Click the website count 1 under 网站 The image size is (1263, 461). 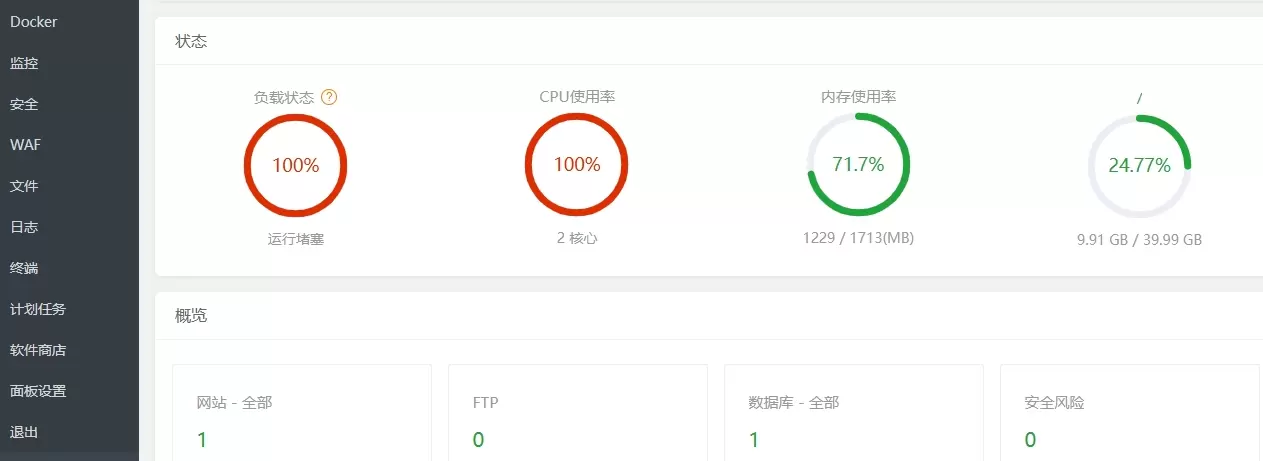(x=202, y=440)
